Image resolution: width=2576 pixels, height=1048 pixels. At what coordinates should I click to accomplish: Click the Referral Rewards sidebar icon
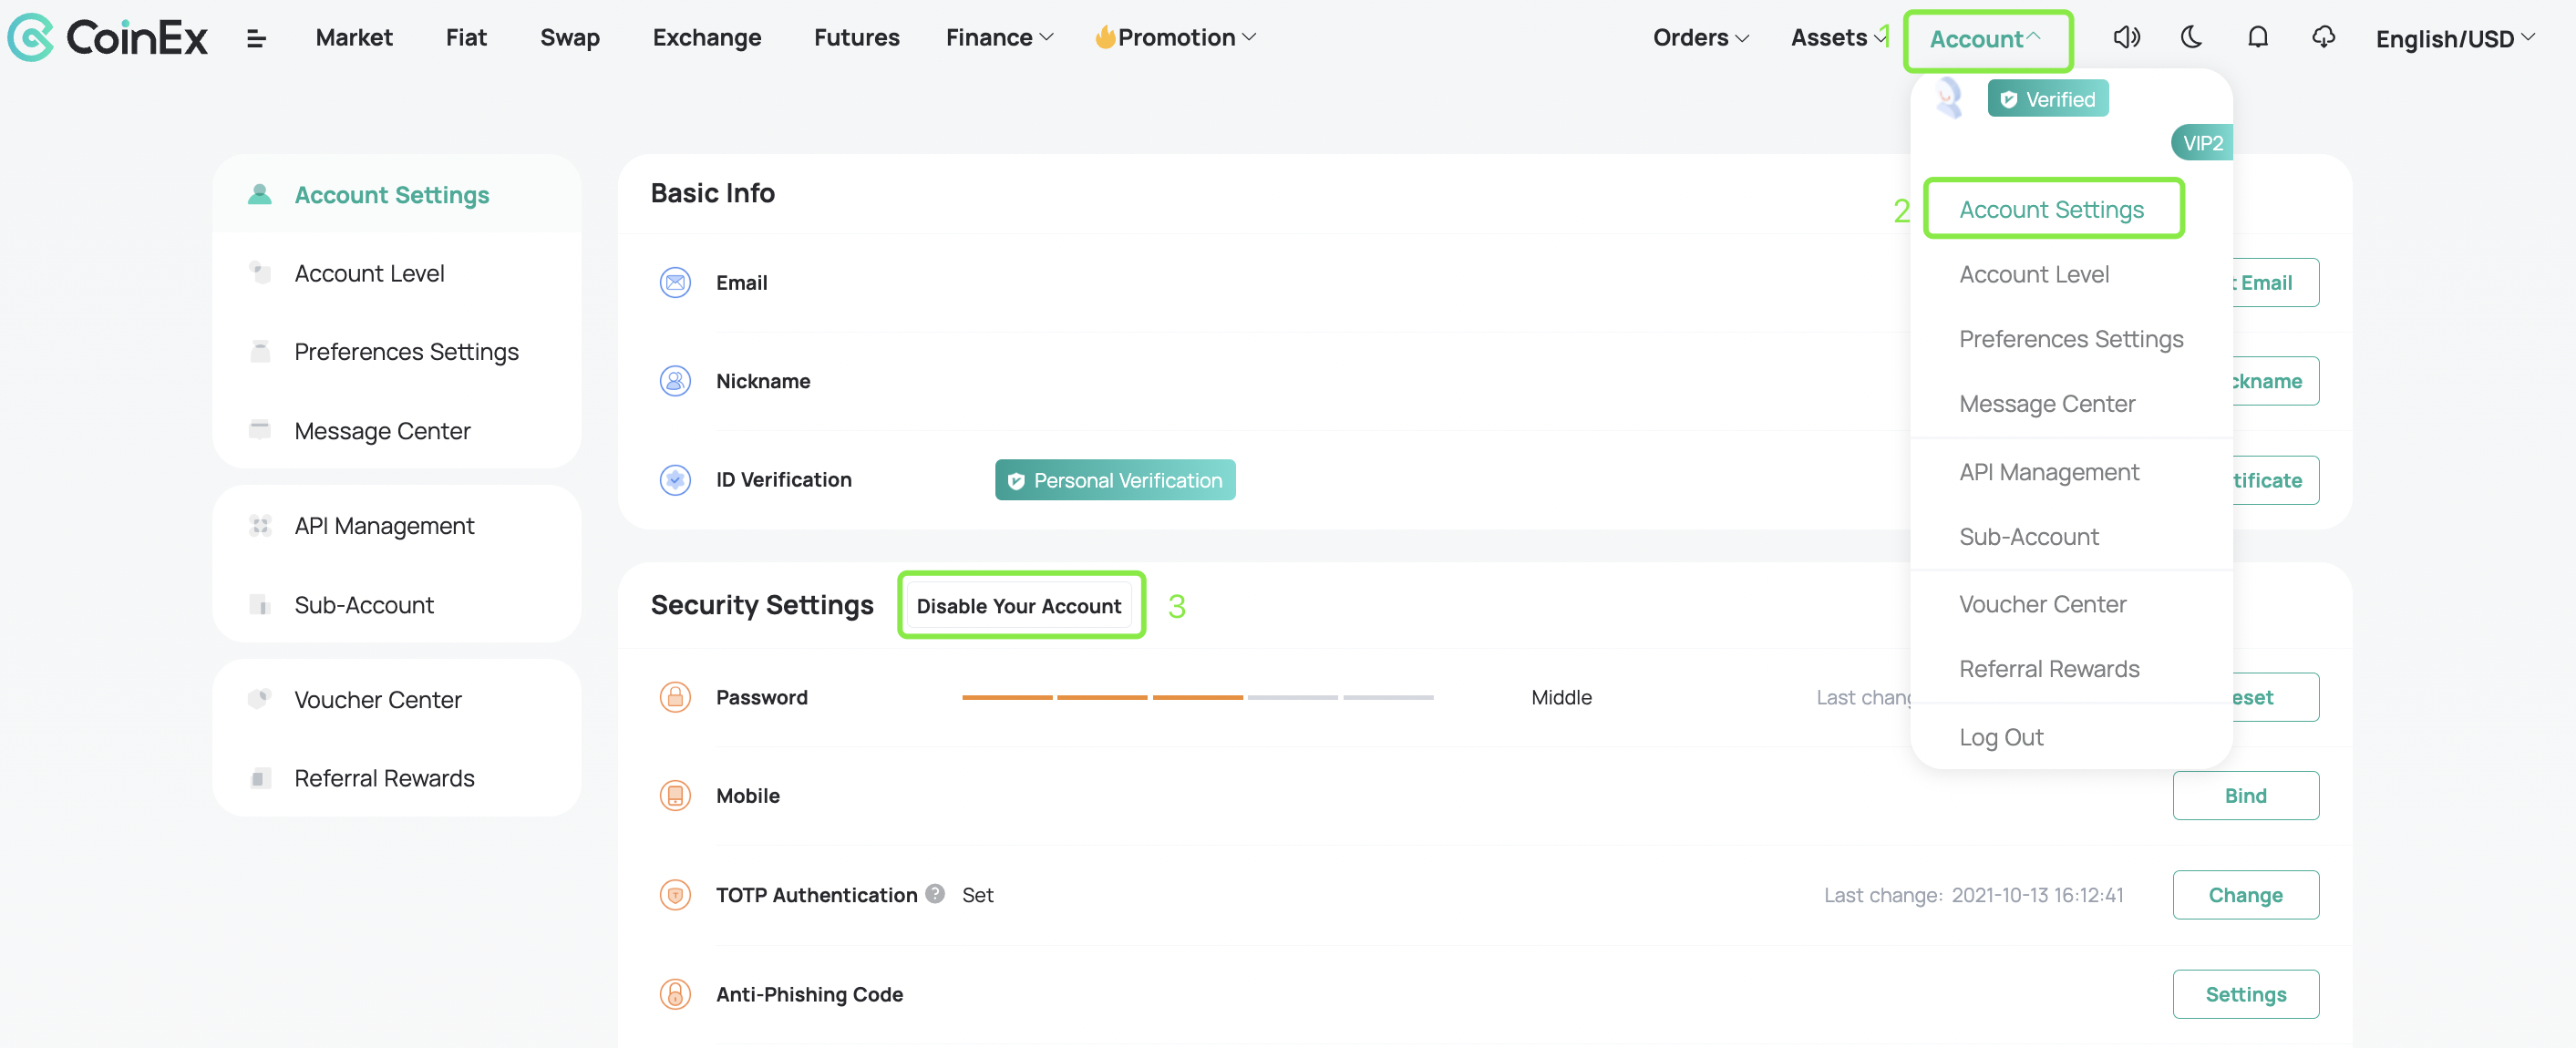tap(260, 778)
